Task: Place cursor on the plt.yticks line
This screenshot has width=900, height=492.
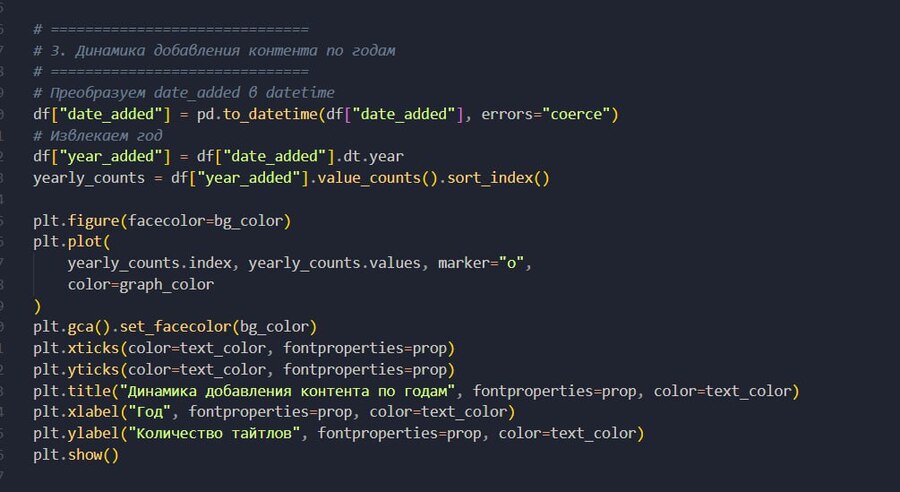Action: pyautogui.click(x=244, y=369)
